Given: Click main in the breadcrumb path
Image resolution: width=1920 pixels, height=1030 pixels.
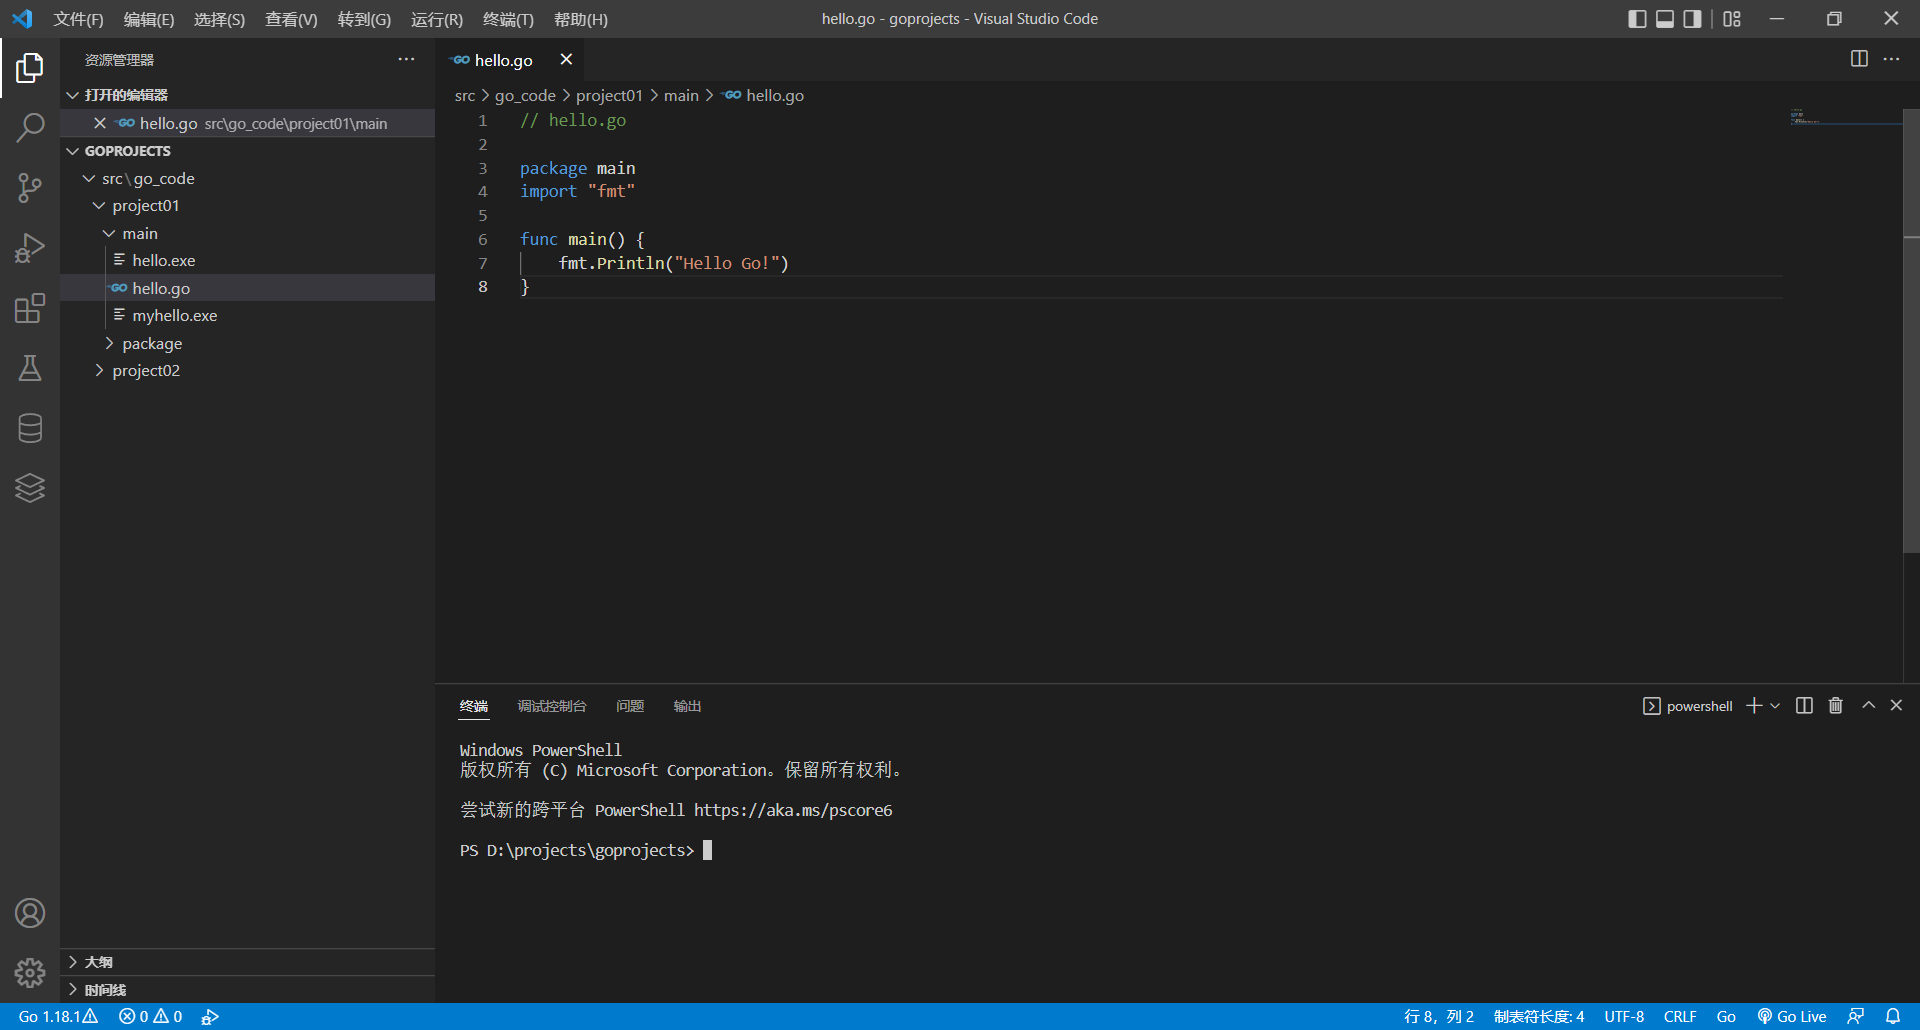Looking at the screenshot, I should tap(681, 95).
